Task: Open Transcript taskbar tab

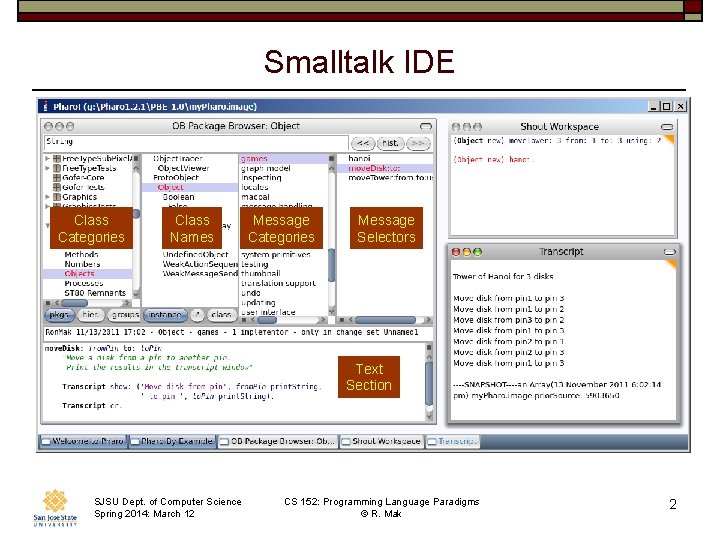Action: [x=452, y=441]
